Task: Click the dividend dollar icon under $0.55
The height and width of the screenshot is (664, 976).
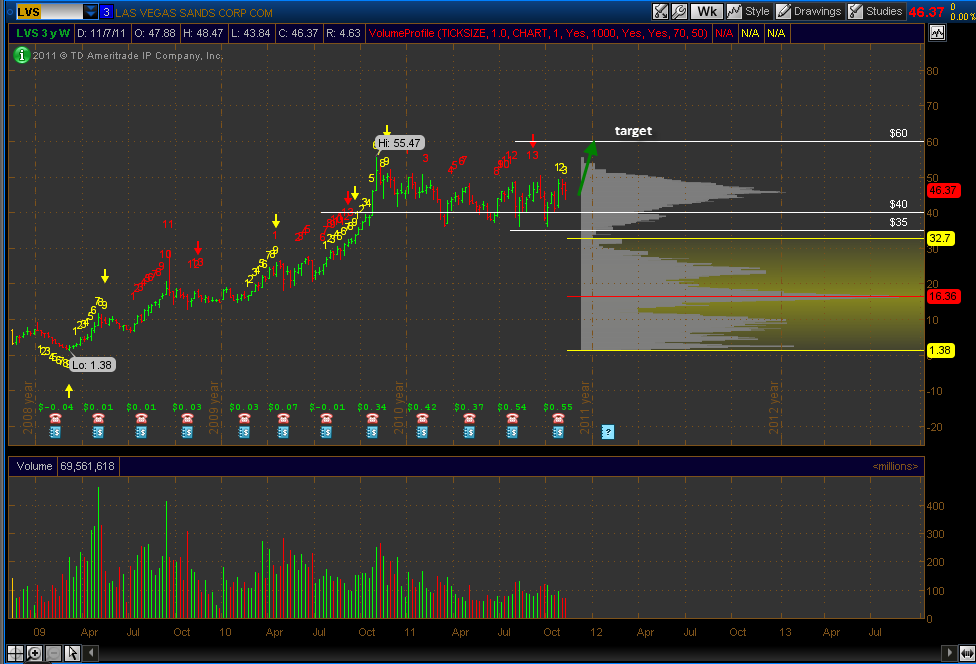Action: pos(558,432)
